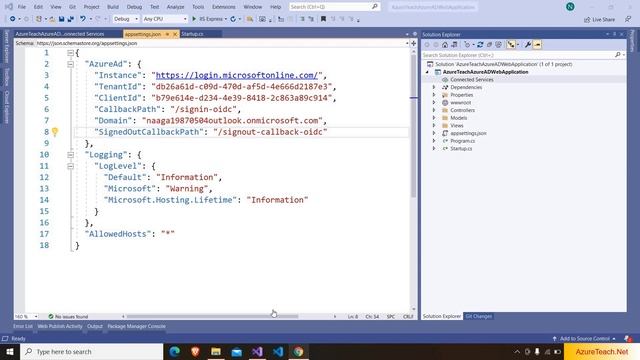
Task: Click the purple Visual Studio taskbar icon
Action: click(257, 351)
